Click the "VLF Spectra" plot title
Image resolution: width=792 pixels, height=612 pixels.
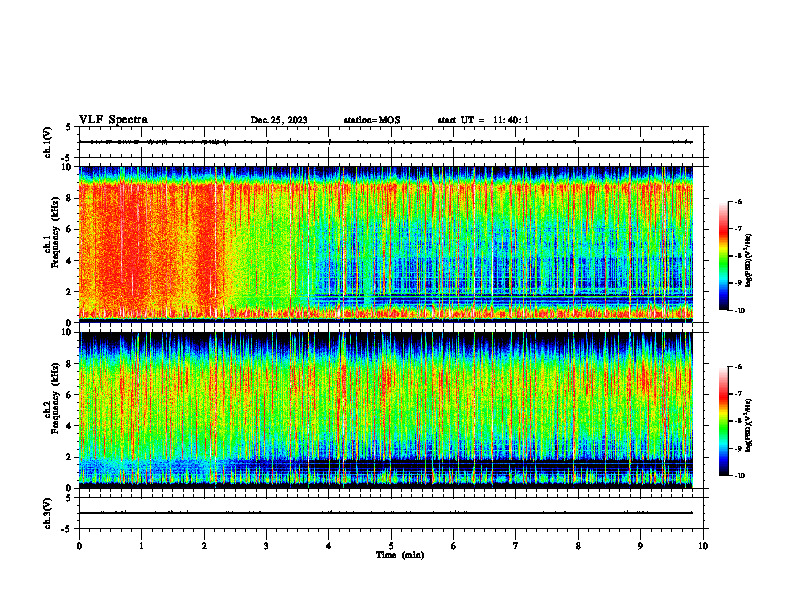(113, 120)
